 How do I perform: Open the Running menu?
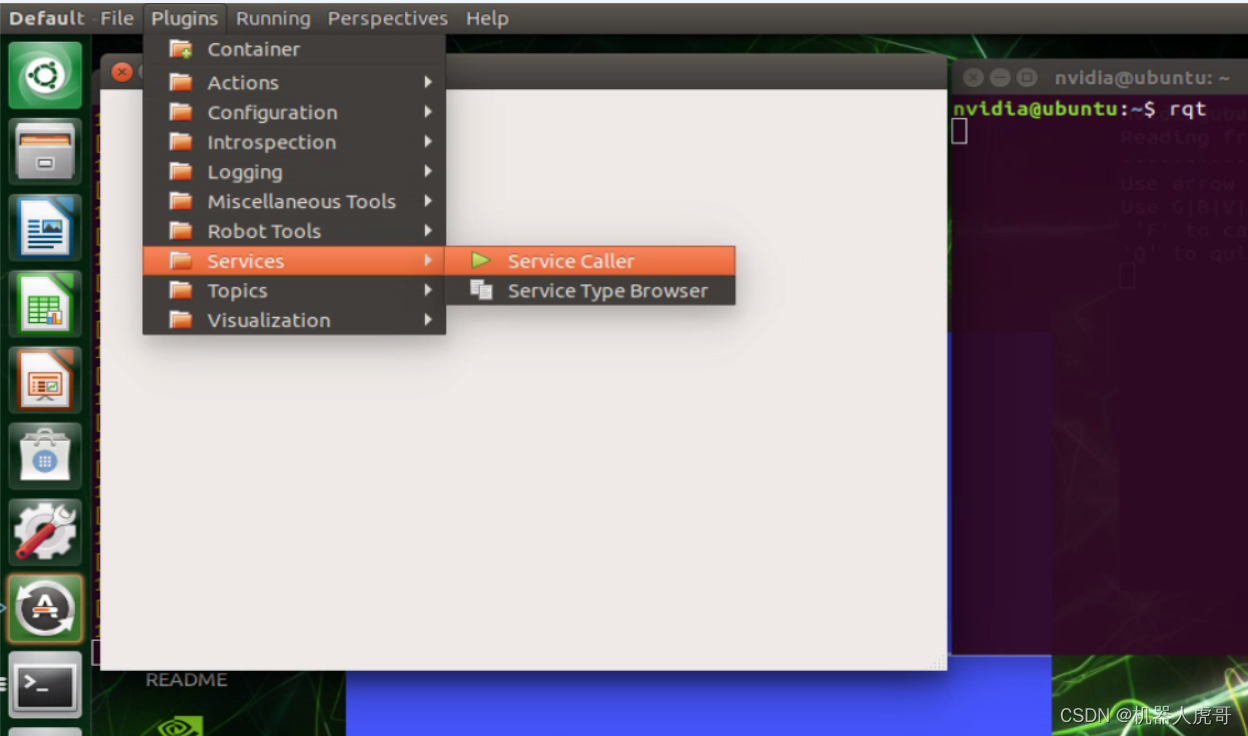click(x=273, y=17)
